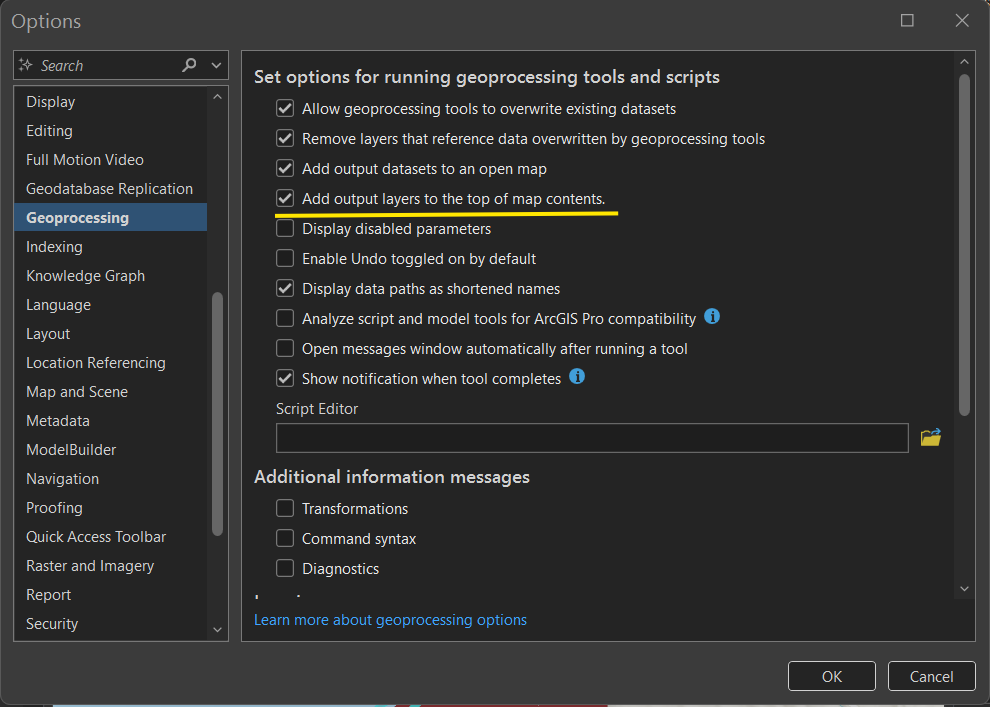Click the sparkle icon in the search field
Image resolution: width=990 pixels, height=707 pixels.
24,64
